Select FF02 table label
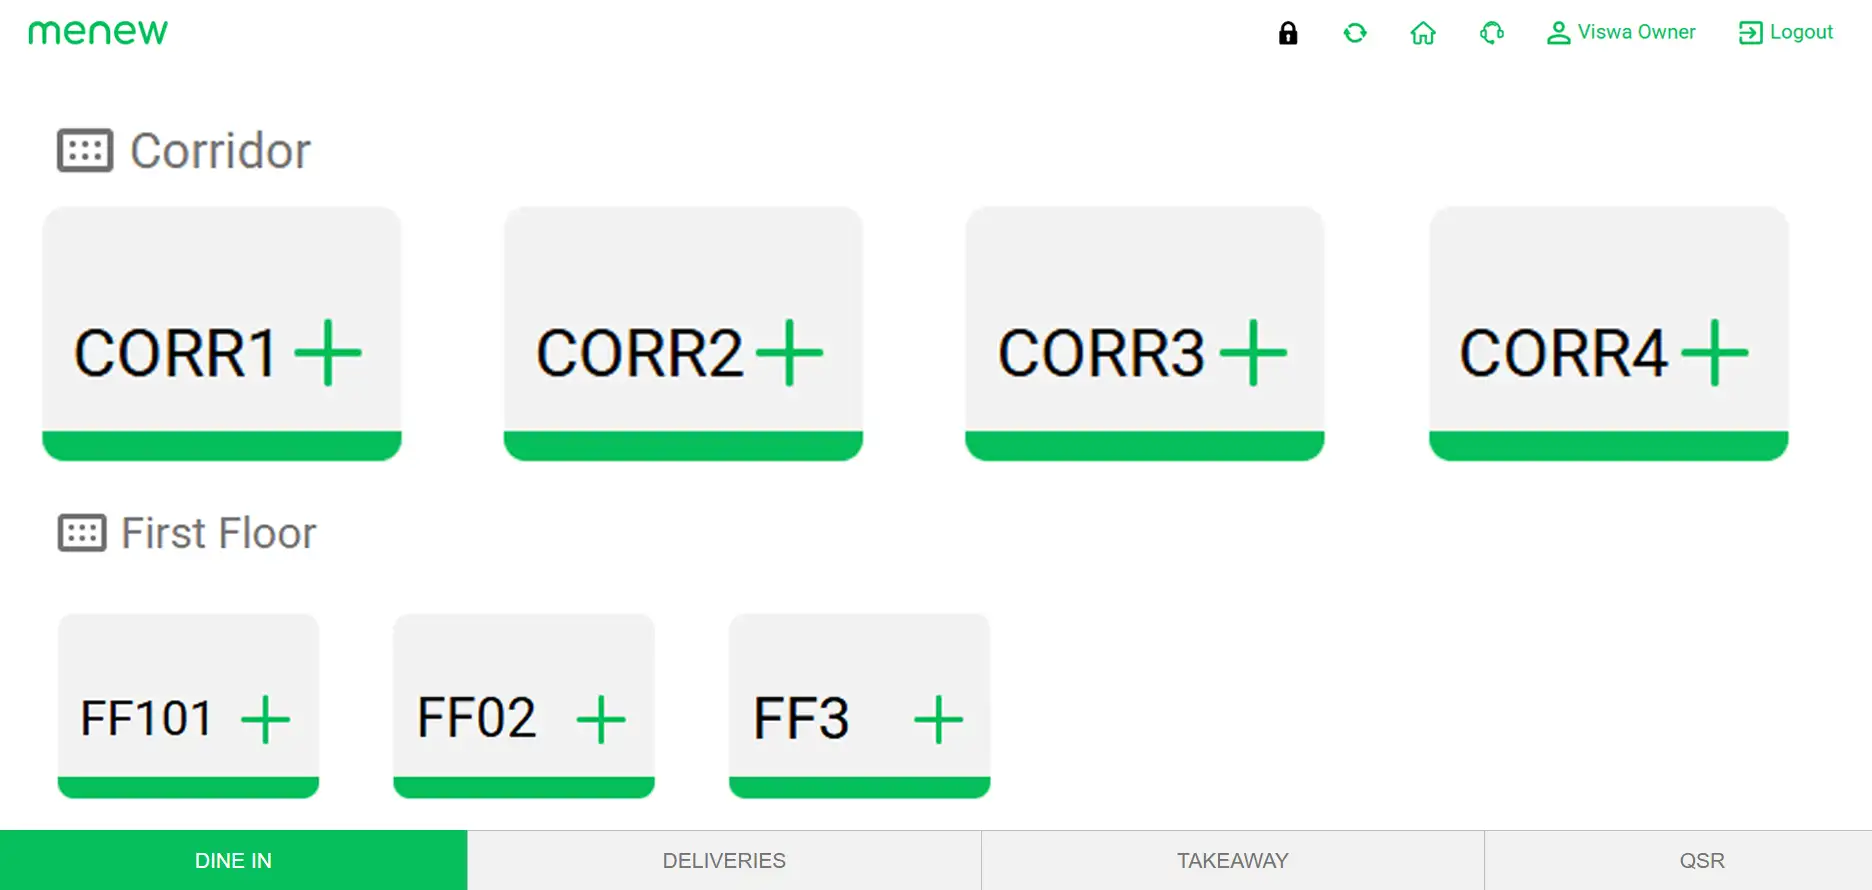This screenshot has width=1872, height=890. (x=477, y=718)
